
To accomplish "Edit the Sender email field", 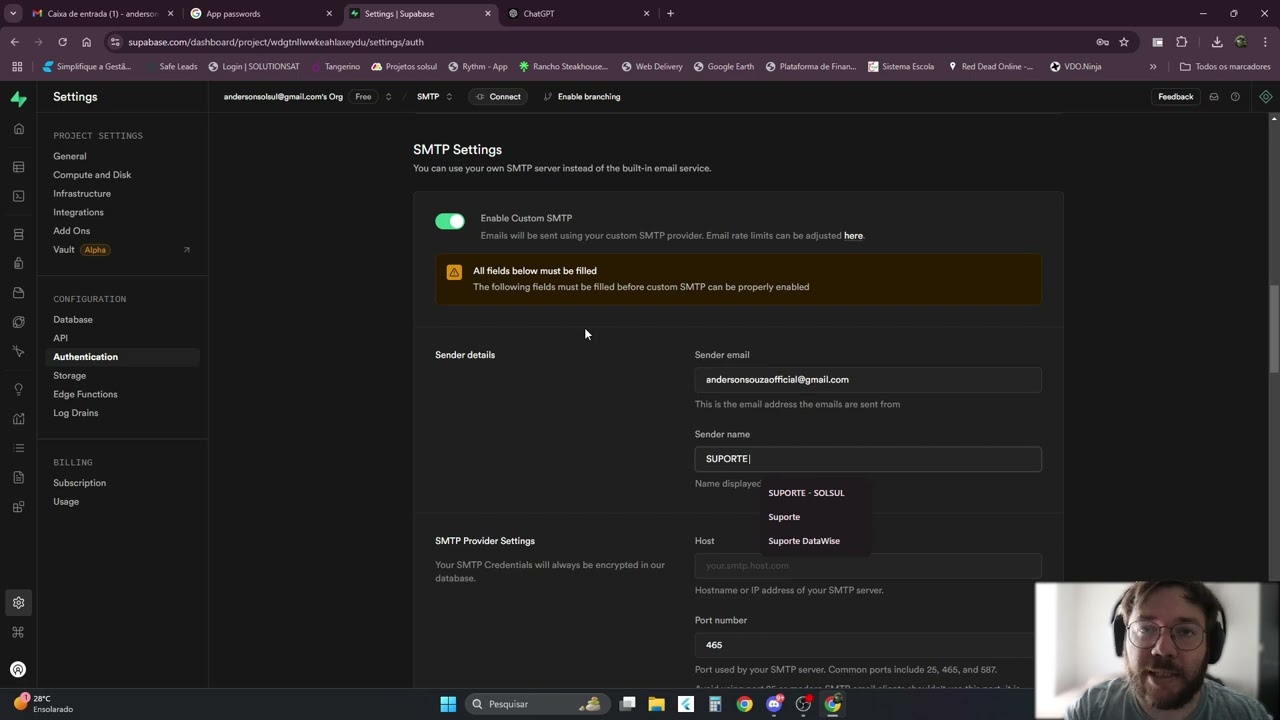I will pos(868,380).
